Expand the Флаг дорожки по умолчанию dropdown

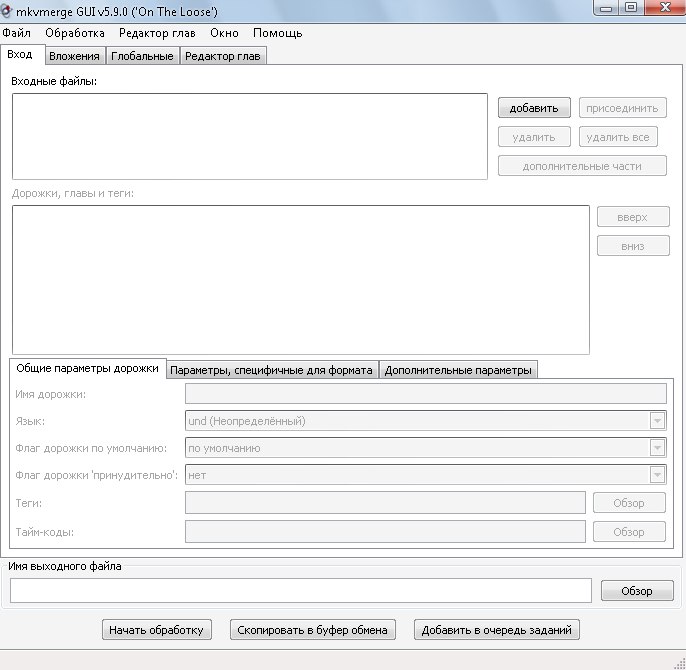[657, 448]
